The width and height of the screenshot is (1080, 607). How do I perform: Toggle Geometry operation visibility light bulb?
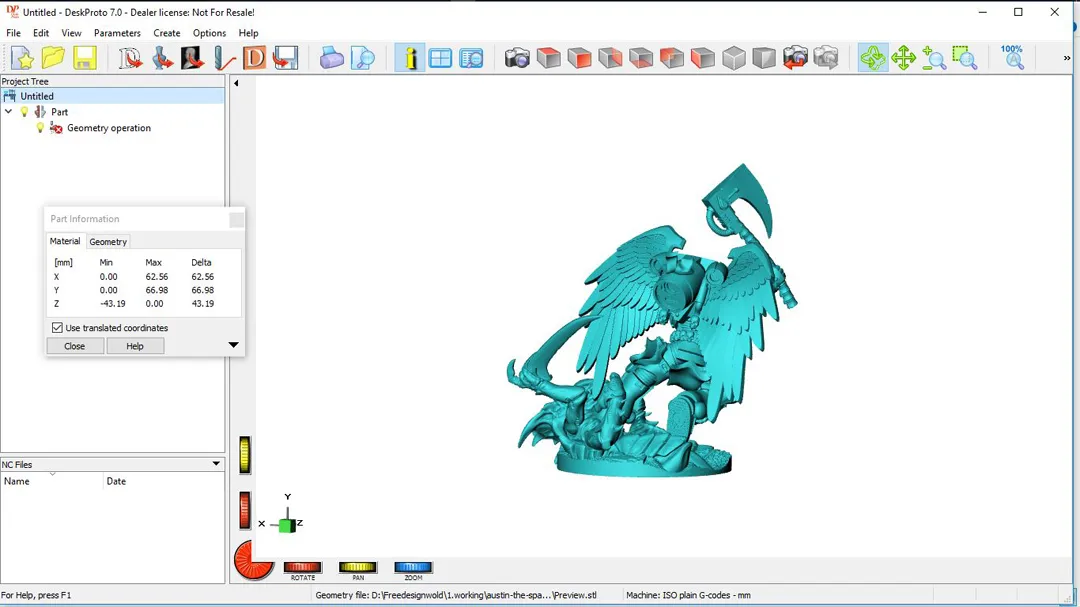(40, 128)
